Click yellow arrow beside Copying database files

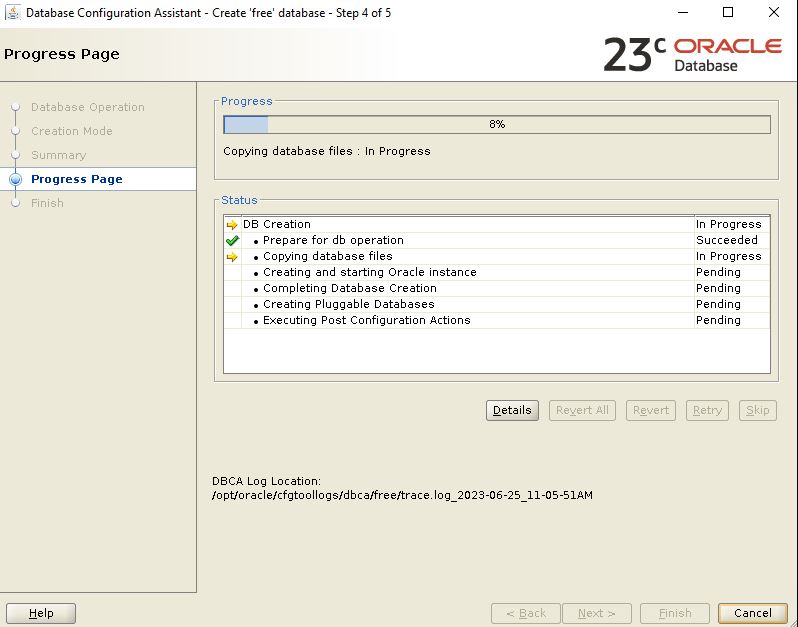pos(232,256)
